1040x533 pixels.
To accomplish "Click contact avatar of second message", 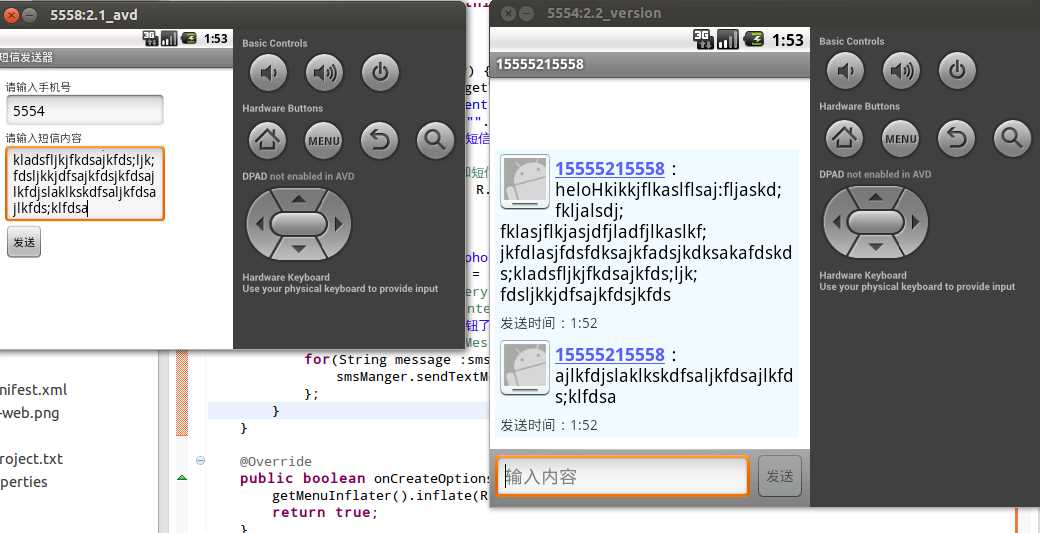I will (525, 367).
